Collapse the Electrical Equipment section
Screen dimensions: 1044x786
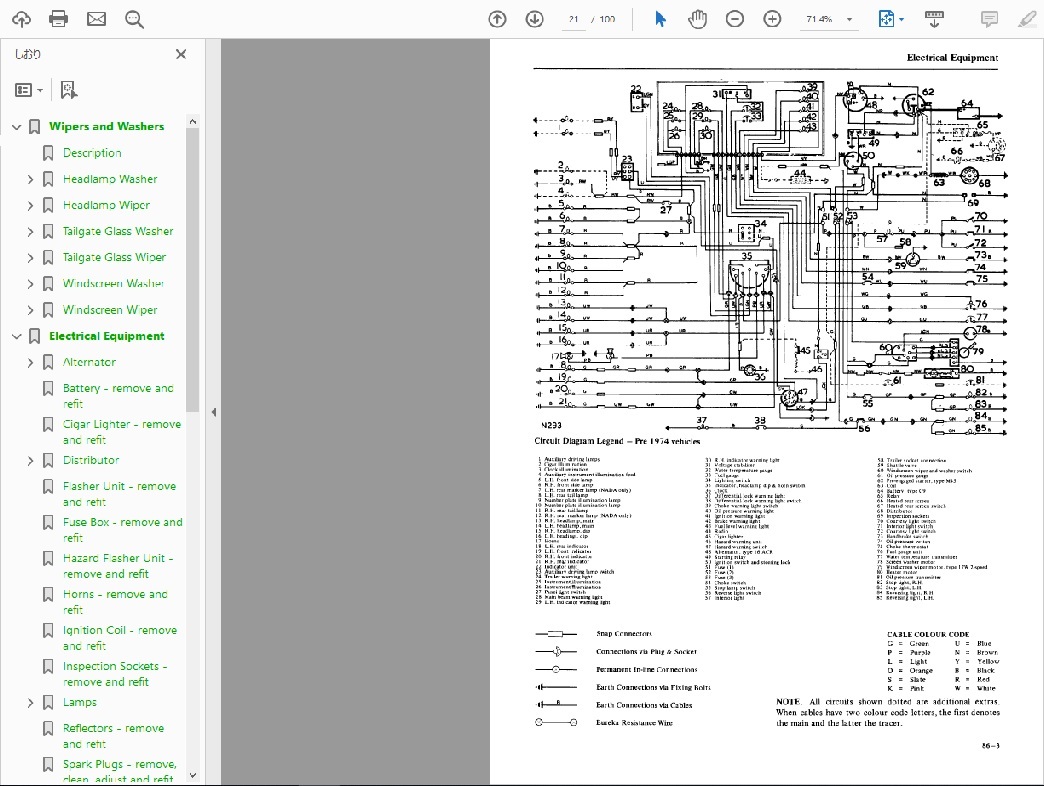click(x=17, y=336)
